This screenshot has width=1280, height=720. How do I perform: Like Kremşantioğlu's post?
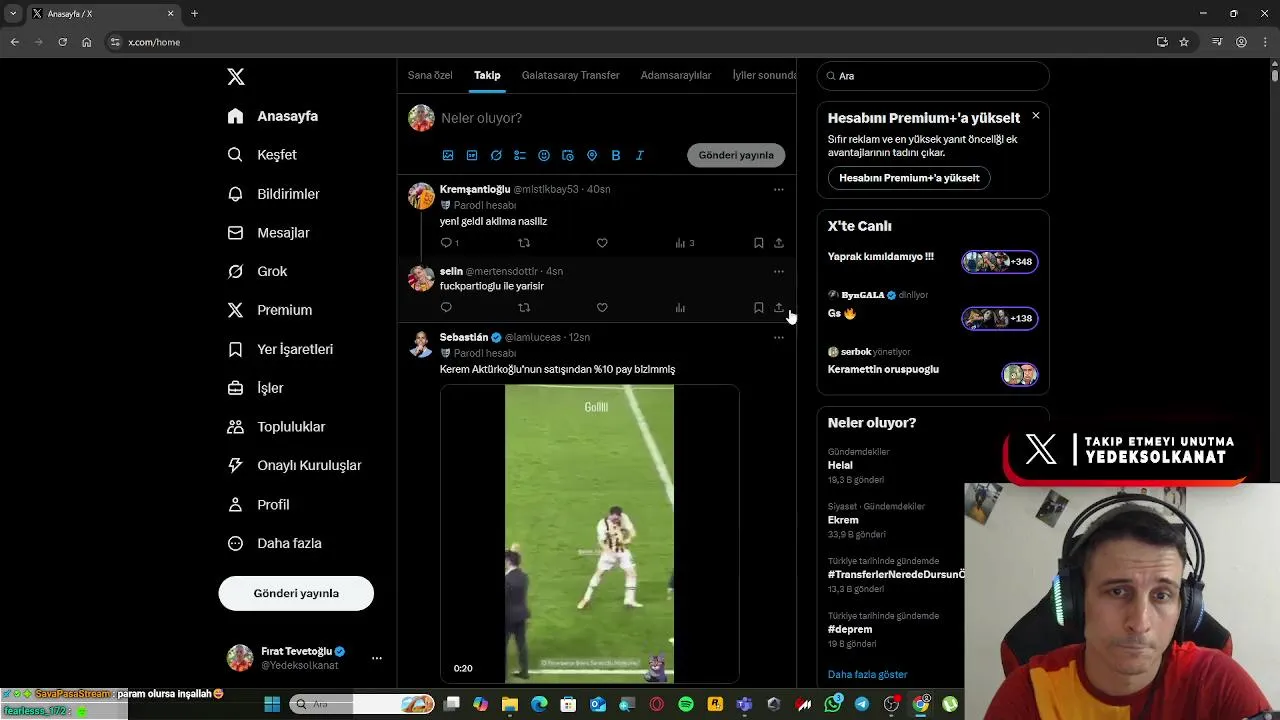(602, 243)
